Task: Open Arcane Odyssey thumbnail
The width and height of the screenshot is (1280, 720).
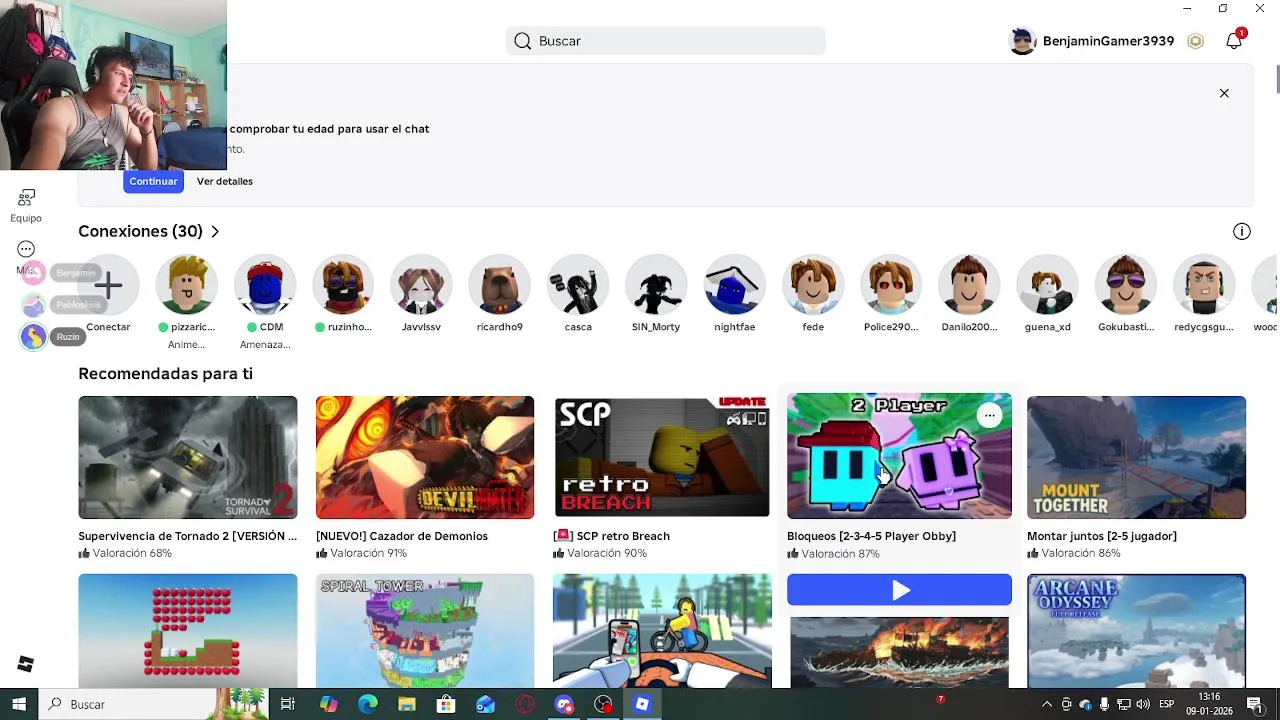Action: pos(1136,631)
